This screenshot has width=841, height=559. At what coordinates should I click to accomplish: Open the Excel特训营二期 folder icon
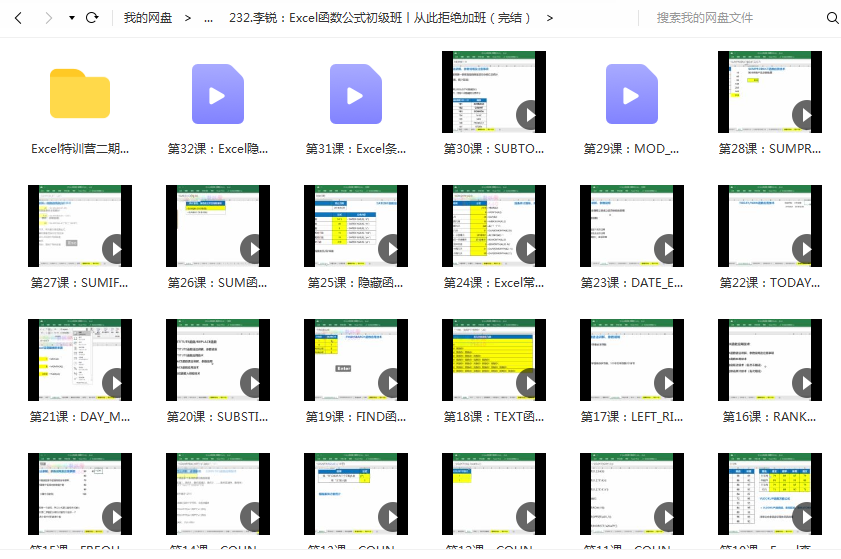click(x=80, y=93)
